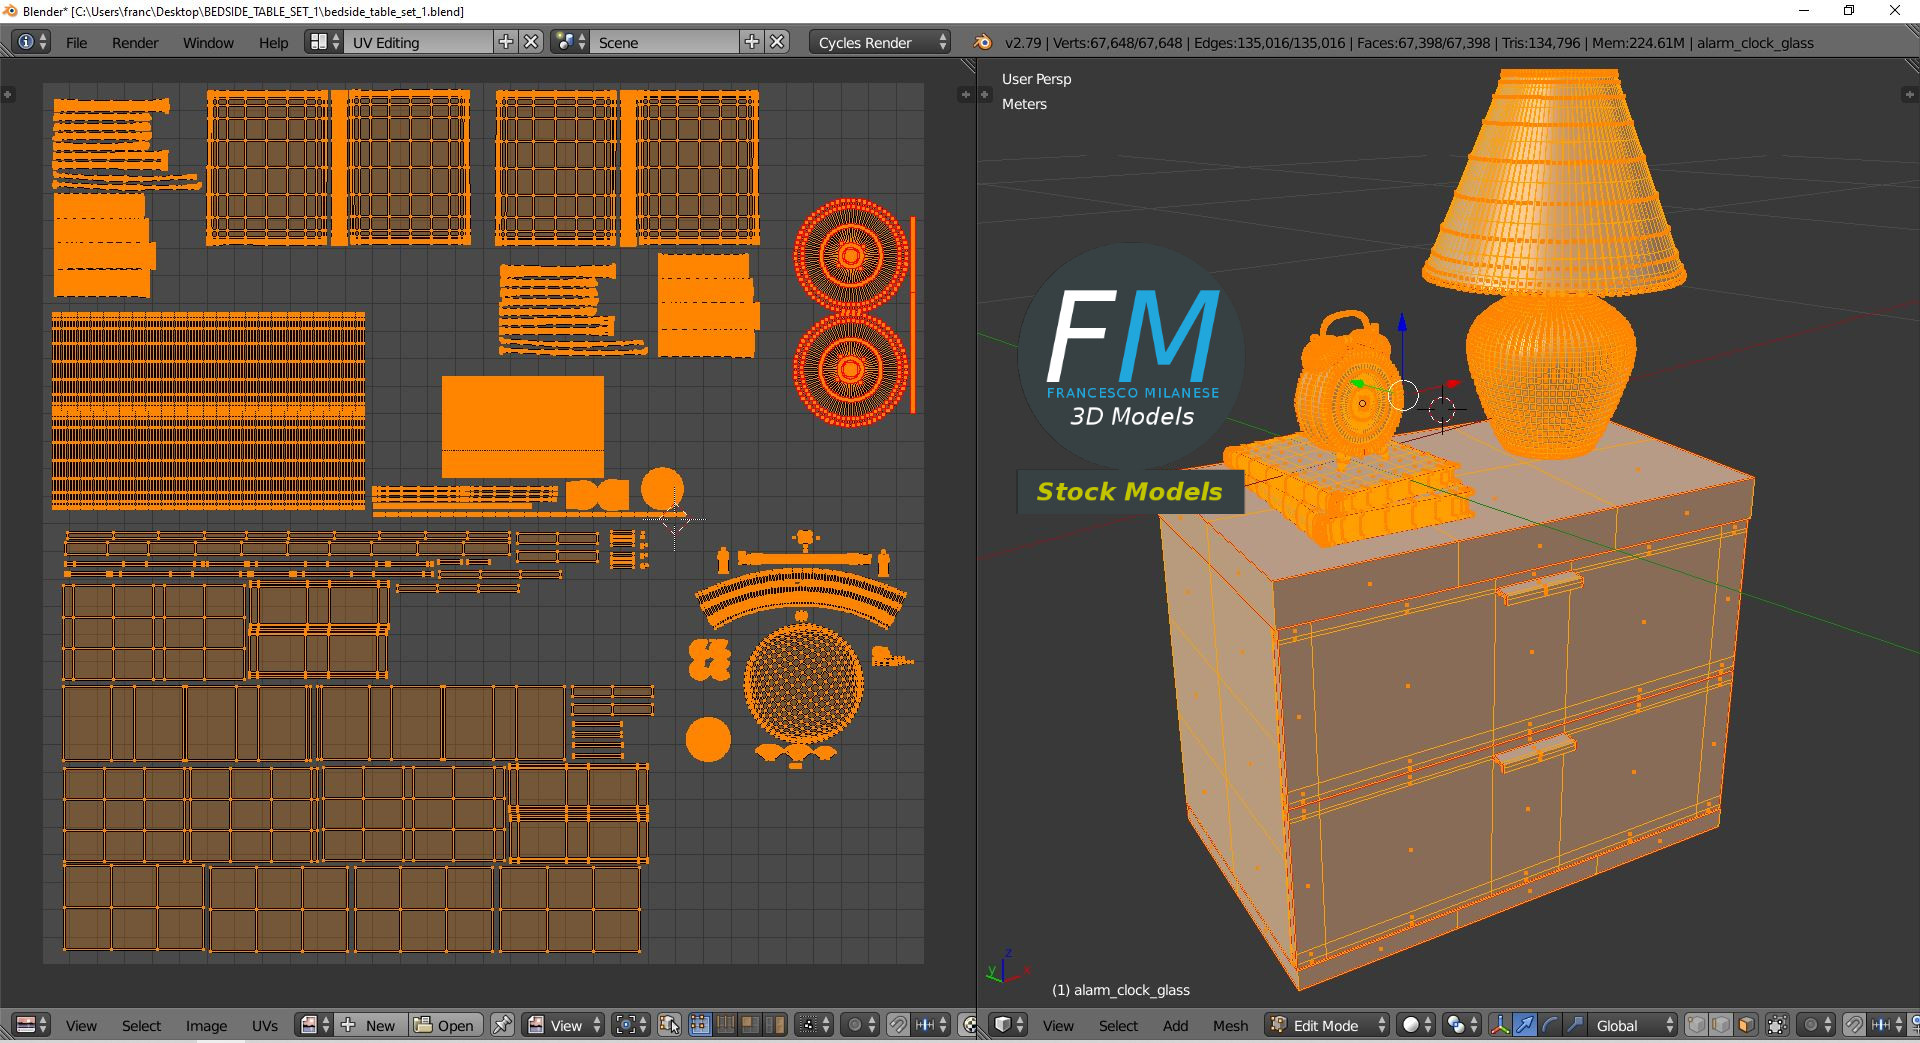Screen dimensions: 1920x1043
Task: Enable the rotate manipulator
Action: coord(1550,1025)
